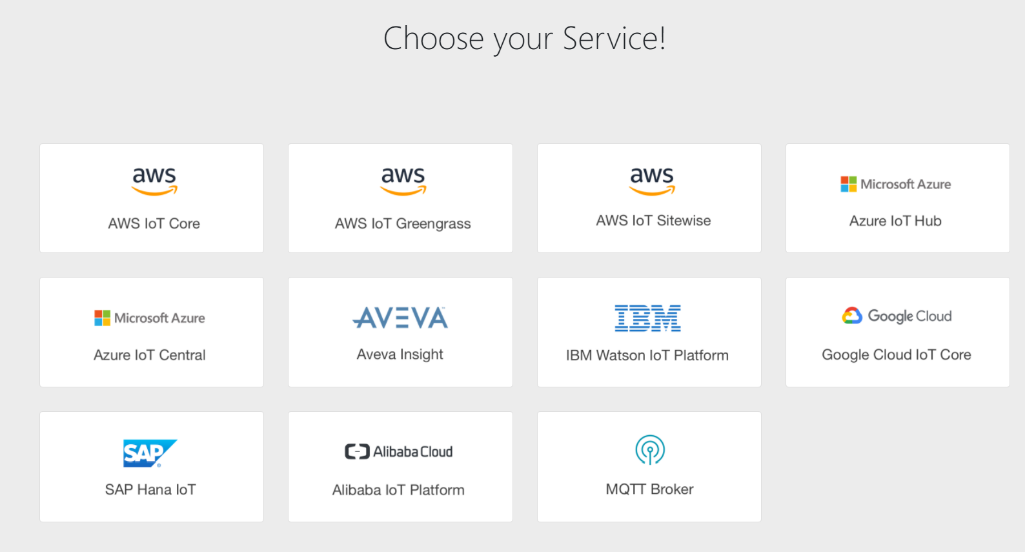Screen dimensions: 1025x552
Task: Choose the AWS IoT Greengrass label
Action: [x=403, y=224]
